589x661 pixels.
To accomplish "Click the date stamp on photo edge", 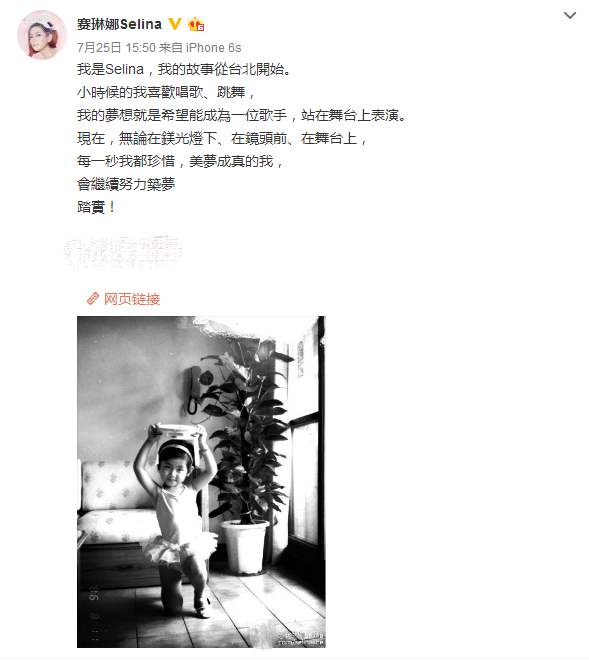I will tap(95, 613).
